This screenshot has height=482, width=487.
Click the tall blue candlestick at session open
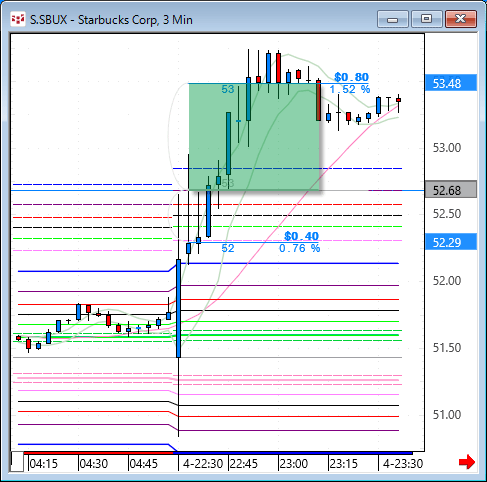179,308
